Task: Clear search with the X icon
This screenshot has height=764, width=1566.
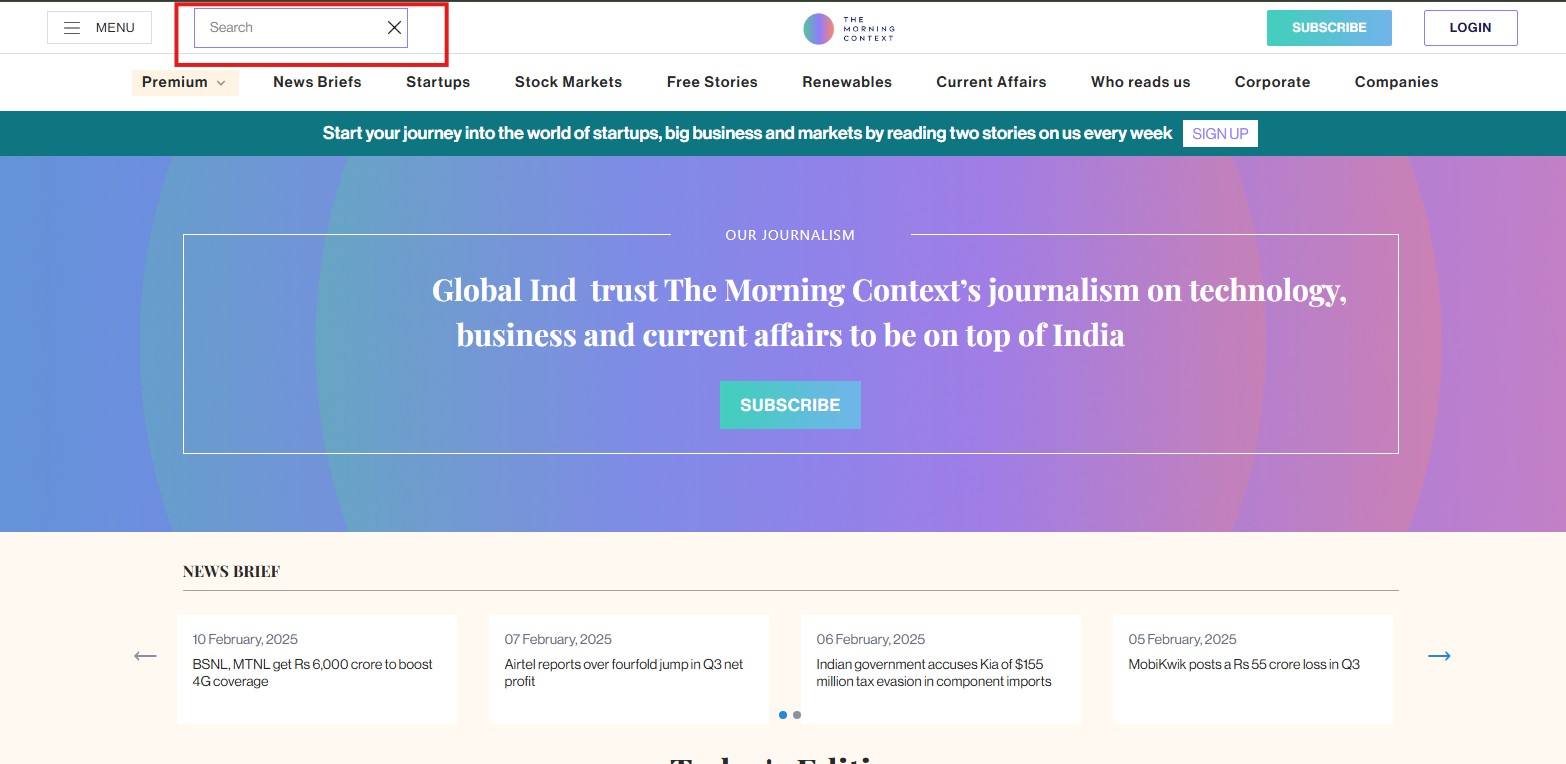Action: point(394,28)
